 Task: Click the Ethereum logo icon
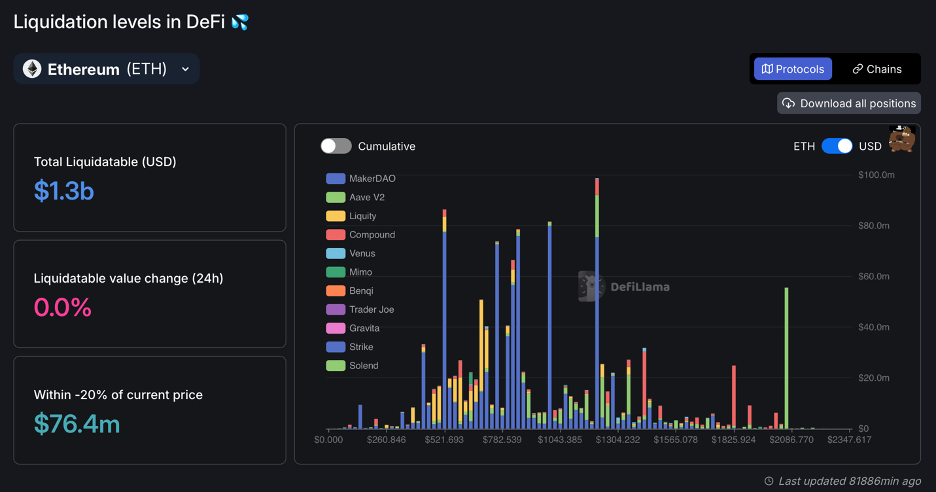click(32, 69)
